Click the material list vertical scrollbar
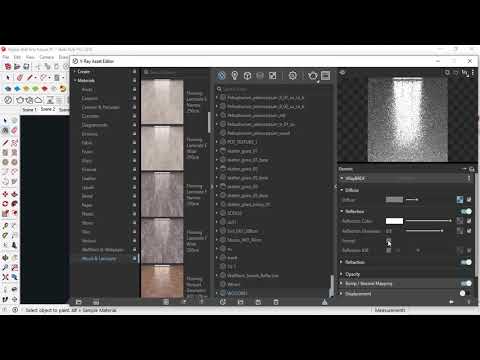The height and width of the screenshot is (360, 480). coord(331,285)
